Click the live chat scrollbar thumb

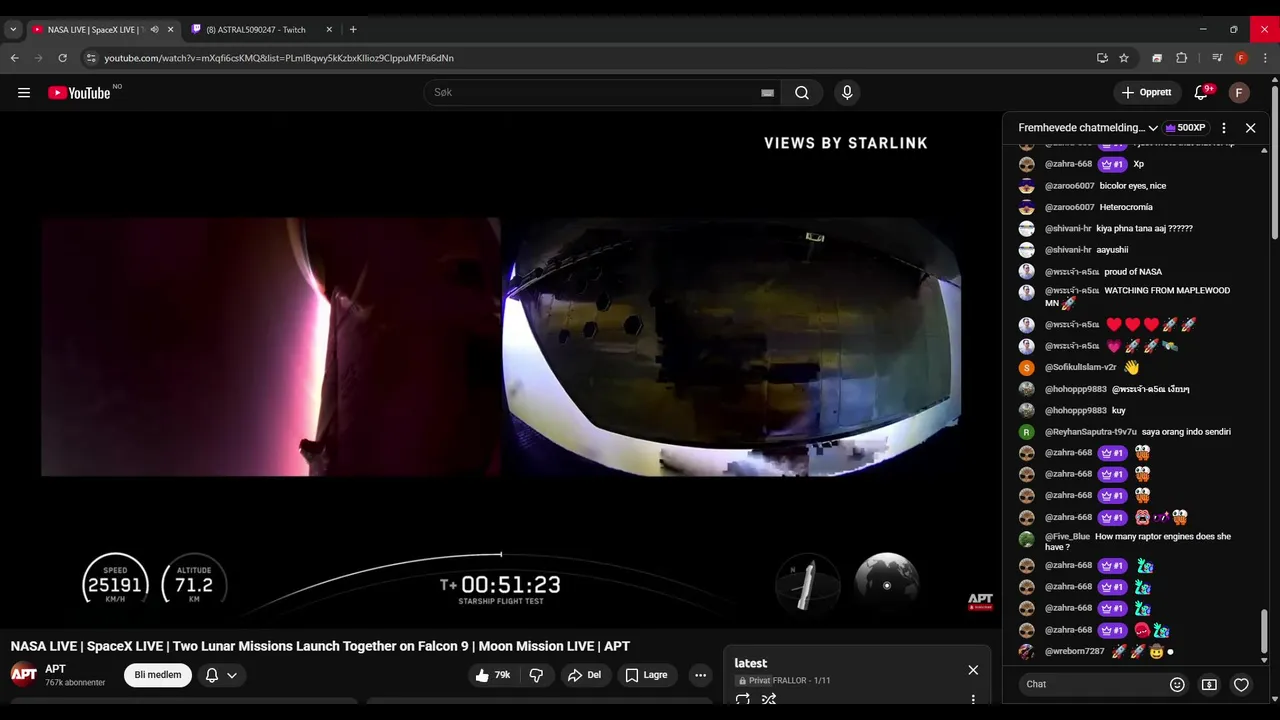(x=1264, y=630)
